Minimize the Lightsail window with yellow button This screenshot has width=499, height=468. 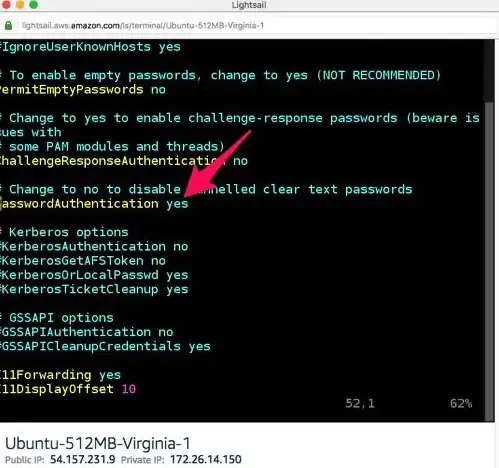tap(20, 4)
